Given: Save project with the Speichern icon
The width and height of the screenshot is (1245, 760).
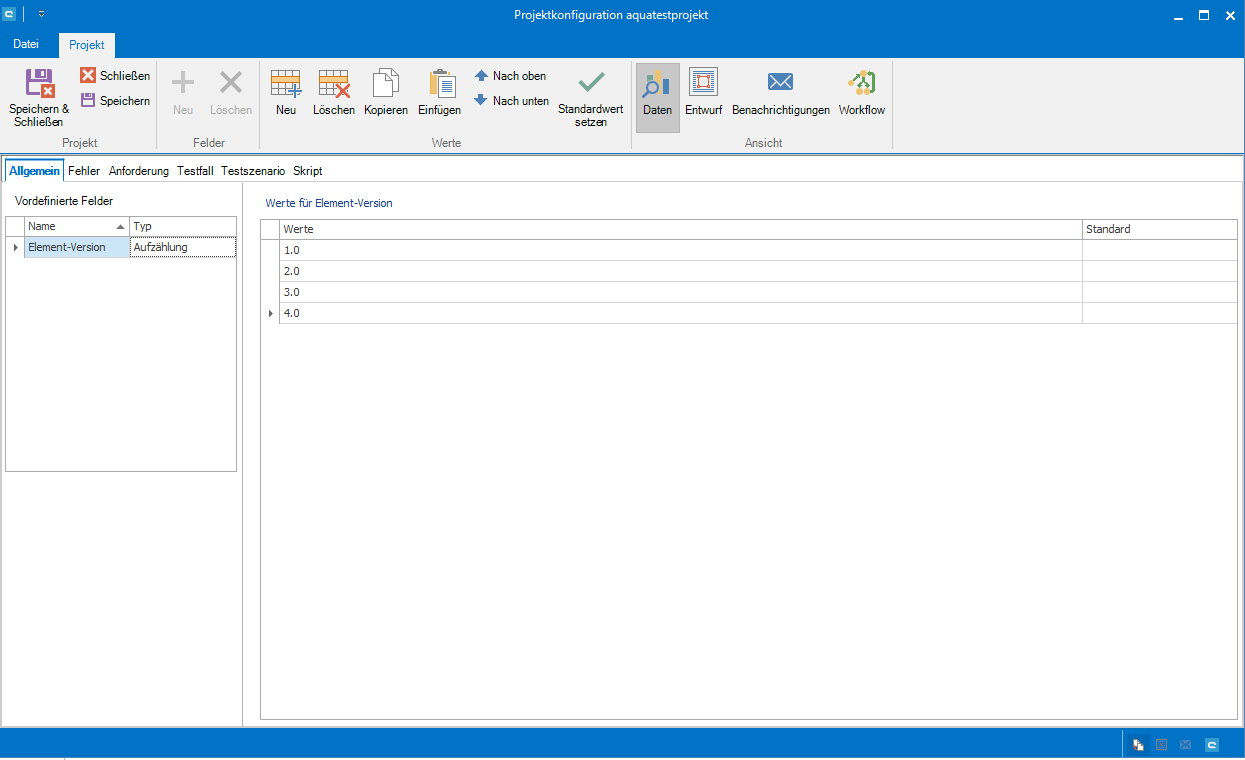Looking at the screenshot, I should 115,101.
